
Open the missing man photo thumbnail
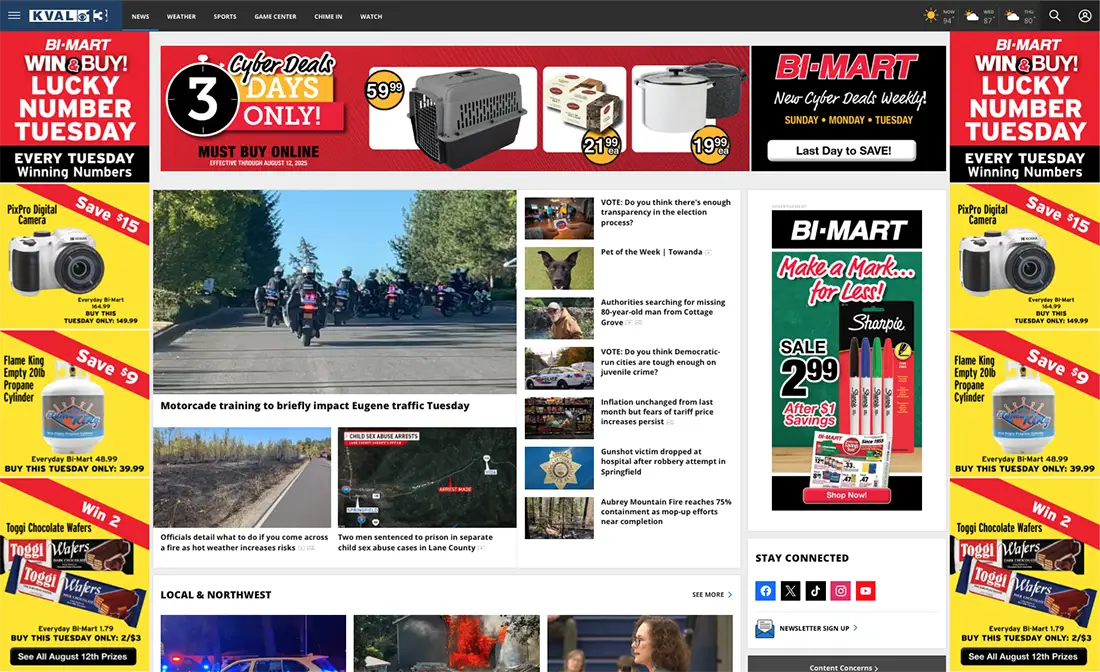559,318
